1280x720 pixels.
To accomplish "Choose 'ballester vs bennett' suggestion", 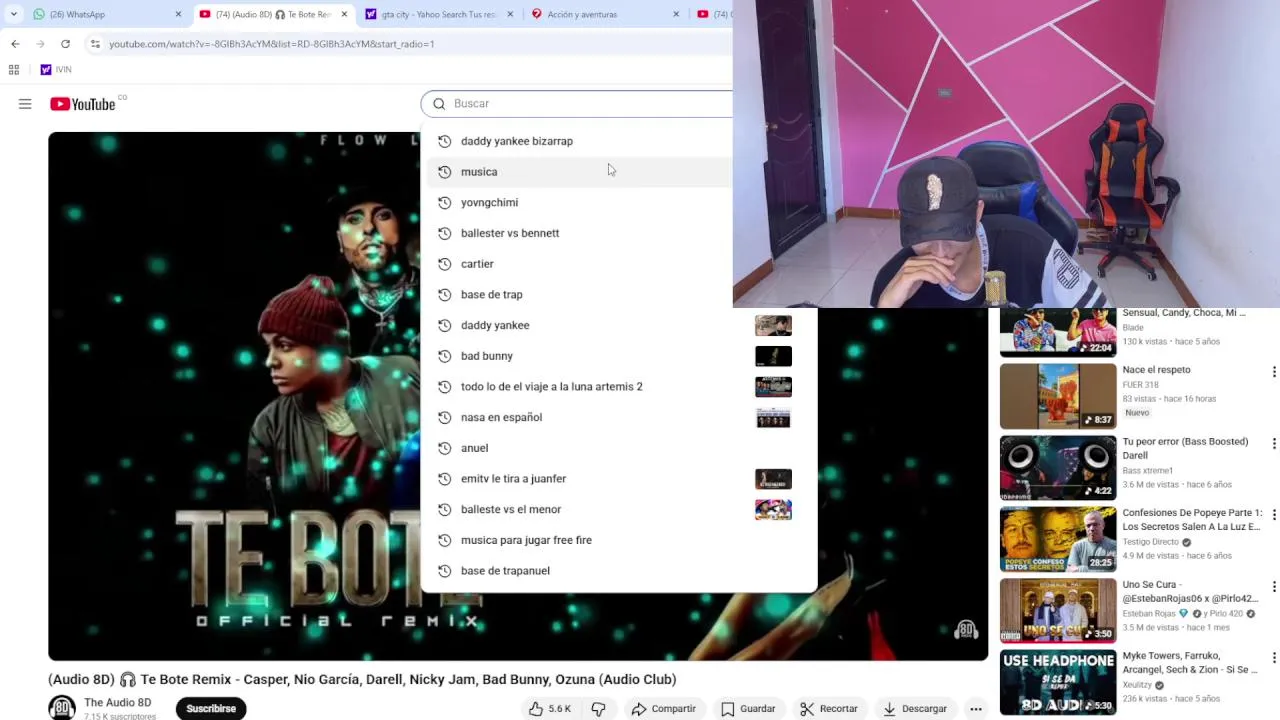I will (619, 233).
